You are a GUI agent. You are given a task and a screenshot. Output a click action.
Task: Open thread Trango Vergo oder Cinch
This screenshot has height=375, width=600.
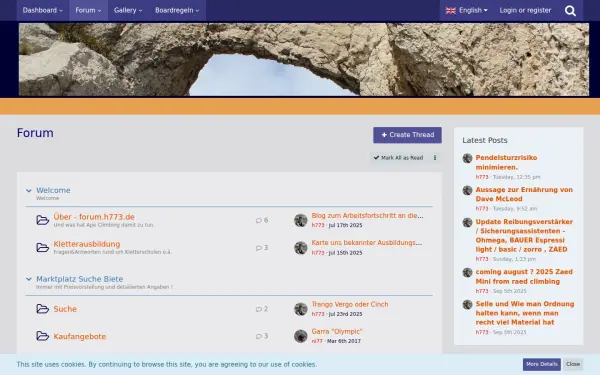350,305
